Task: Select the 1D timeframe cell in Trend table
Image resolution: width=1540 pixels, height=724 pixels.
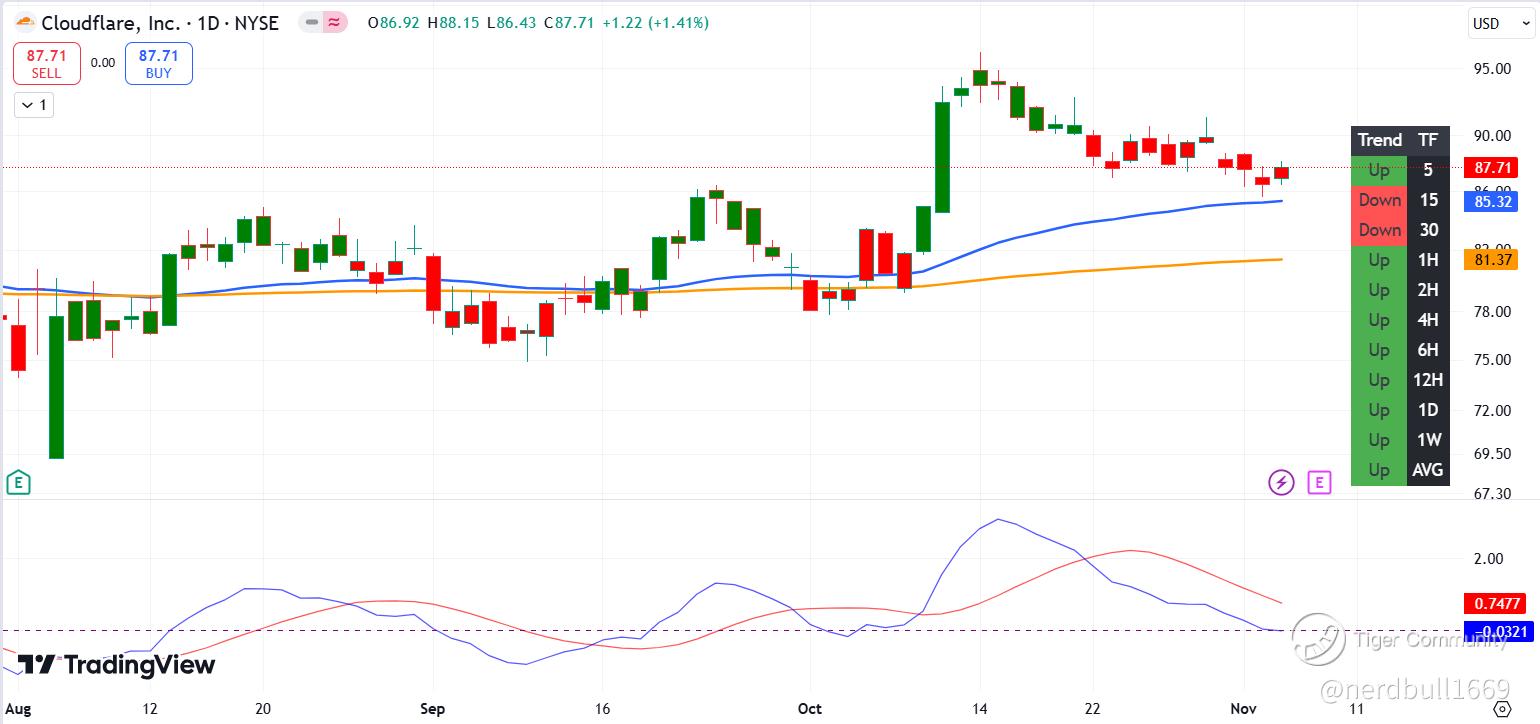Action: tap(1428, 410)
